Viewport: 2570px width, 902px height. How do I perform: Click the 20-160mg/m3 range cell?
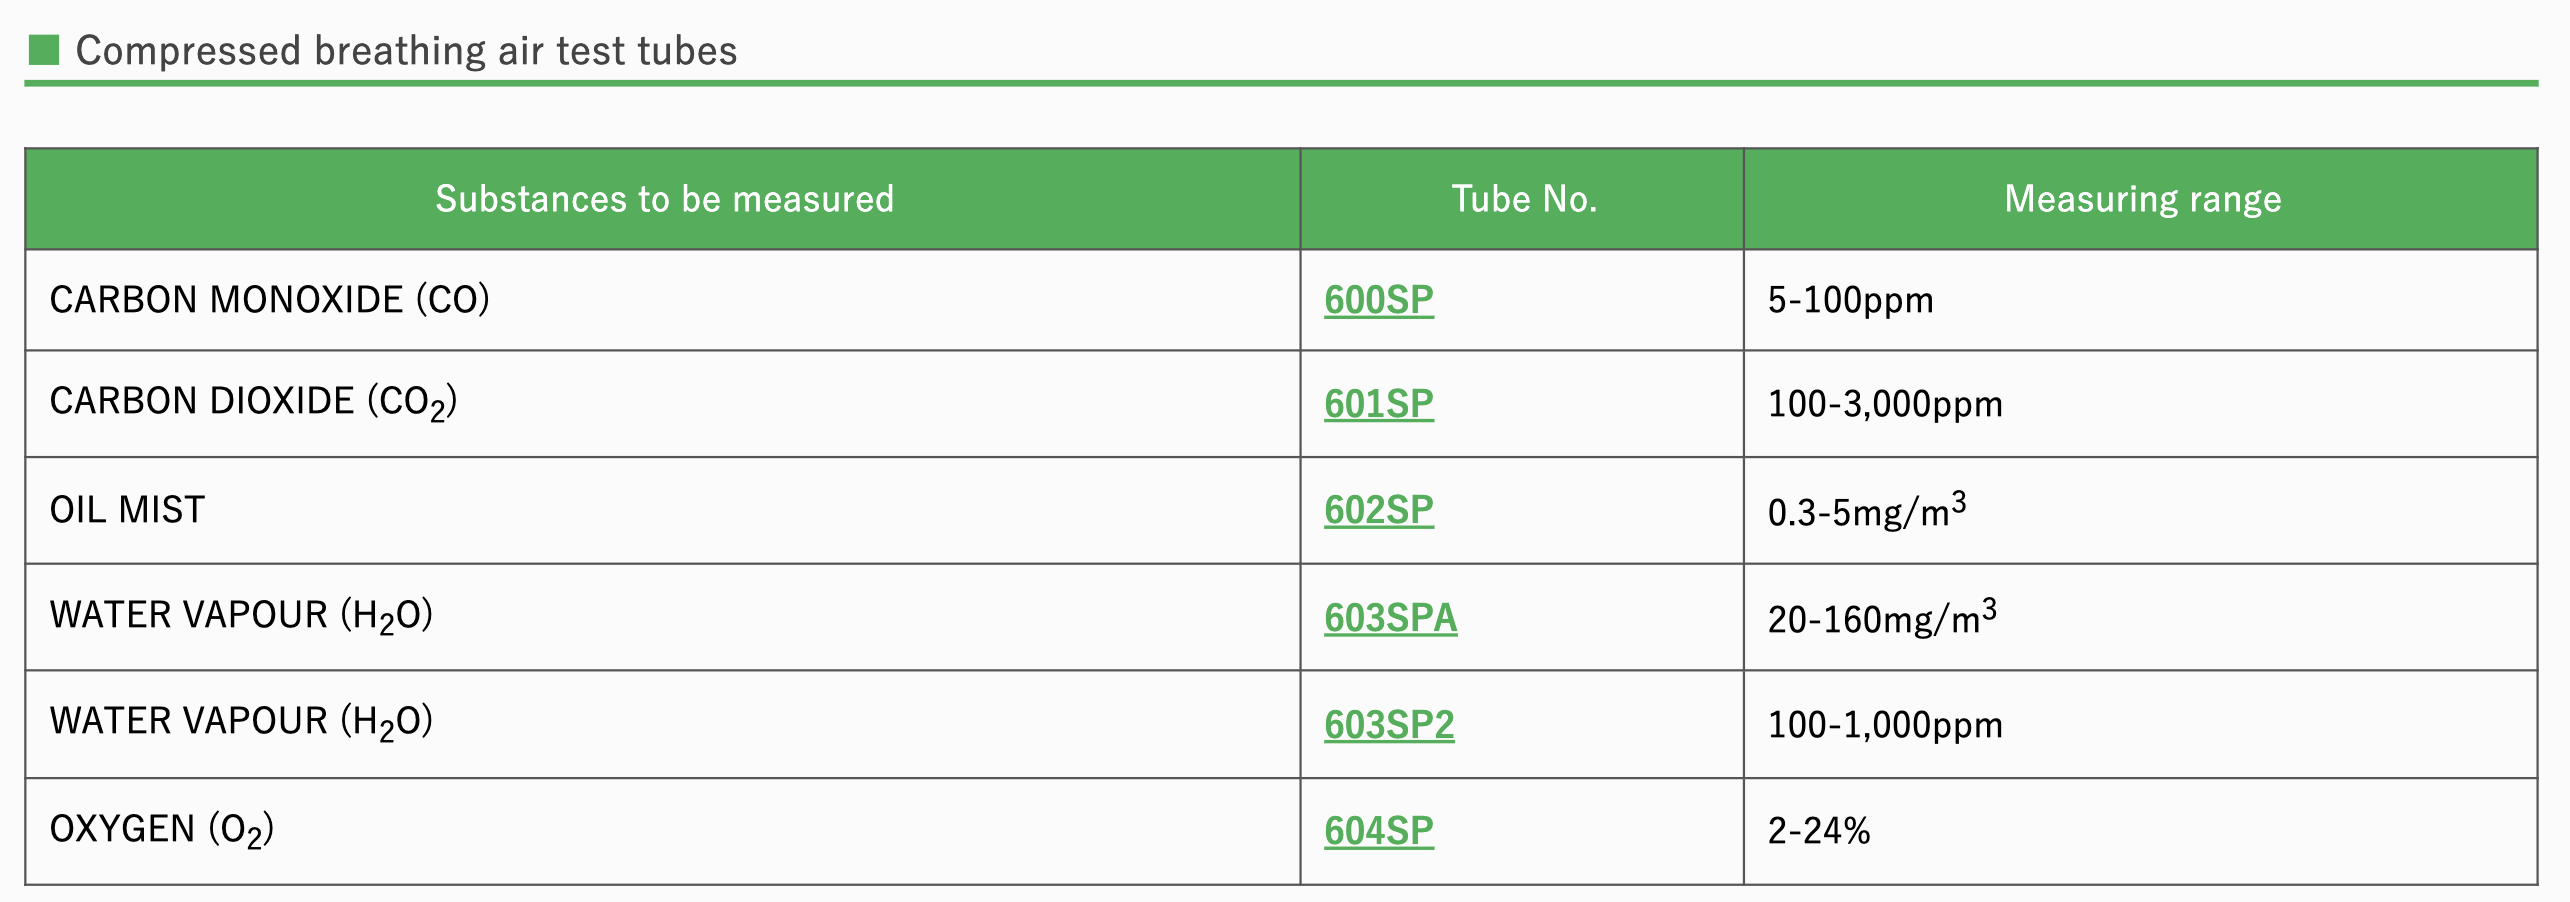(1881, 618)
